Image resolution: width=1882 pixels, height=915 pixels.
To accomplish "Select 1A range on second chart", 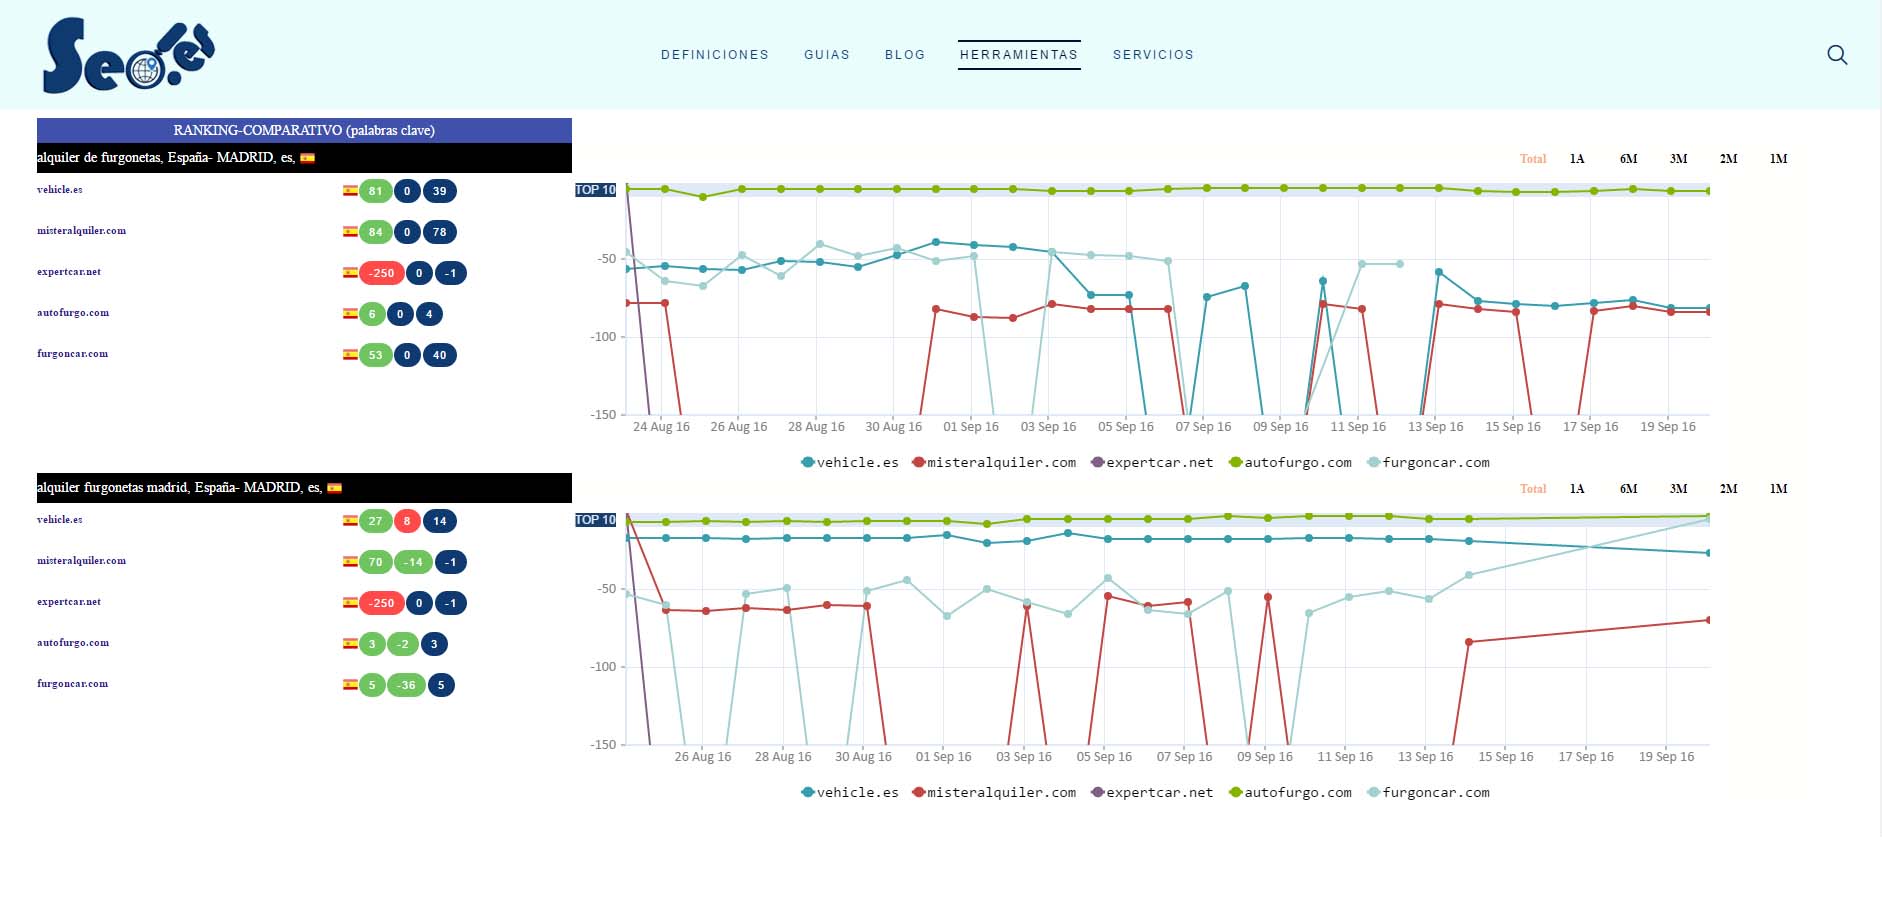I will point(1577,489).
